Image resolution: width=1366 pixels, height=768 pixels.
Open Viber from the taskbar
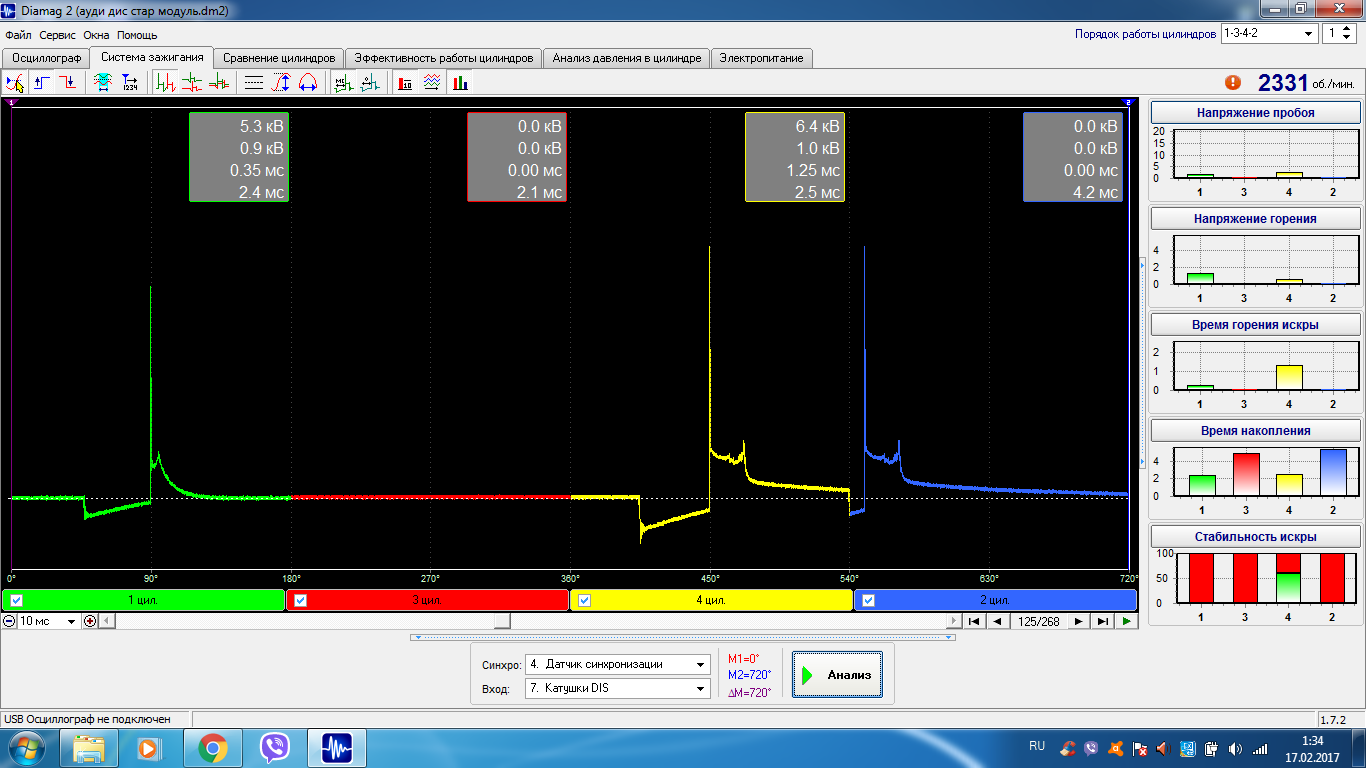pyautogui.click(x=275, y=748)
